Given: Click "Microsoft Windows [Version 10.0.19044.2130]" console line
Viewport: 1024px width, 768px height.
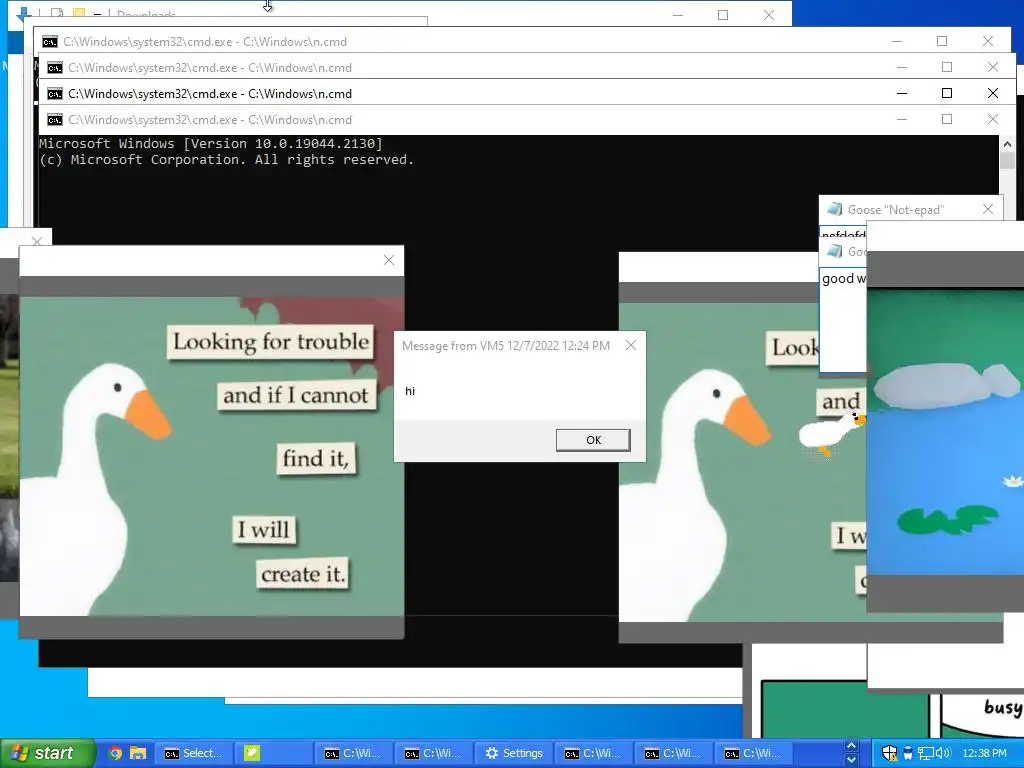Looking at the screenshot, I should coord(211,144).
